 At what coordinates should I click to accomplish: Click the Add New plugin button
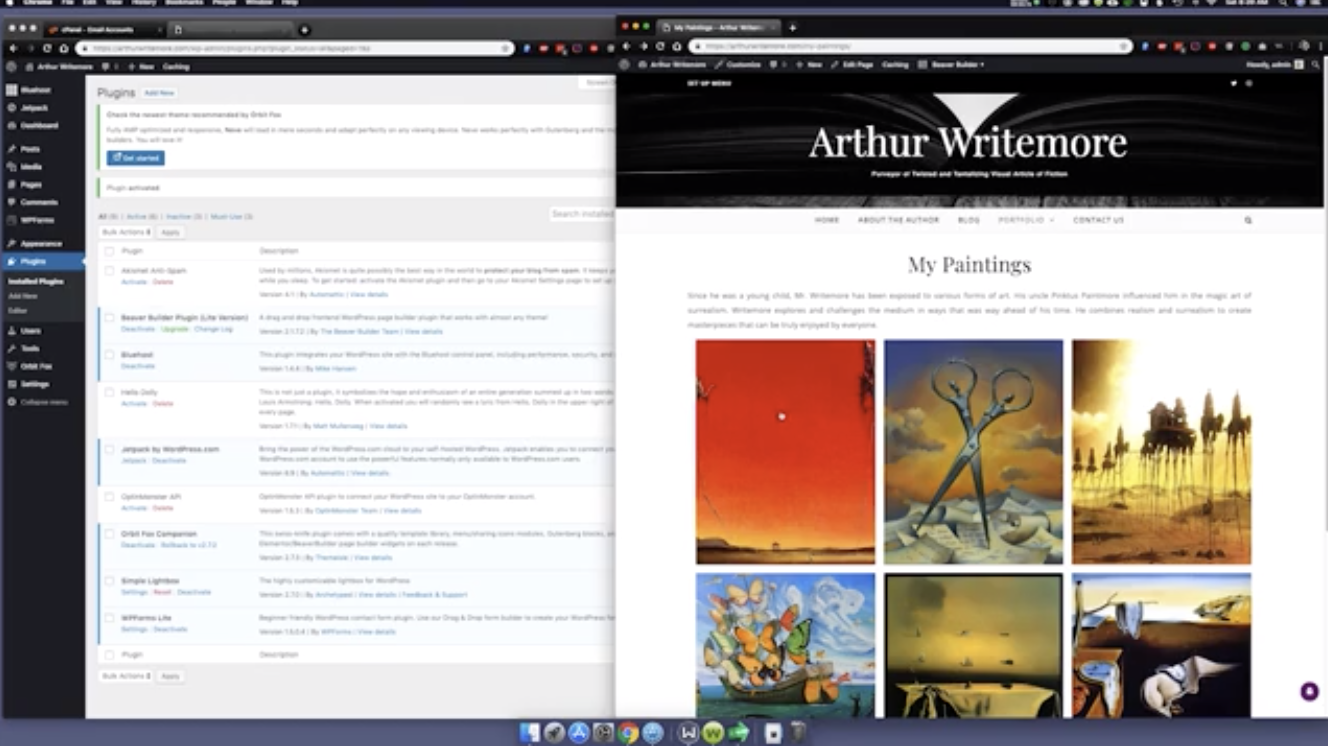(159, 93)
